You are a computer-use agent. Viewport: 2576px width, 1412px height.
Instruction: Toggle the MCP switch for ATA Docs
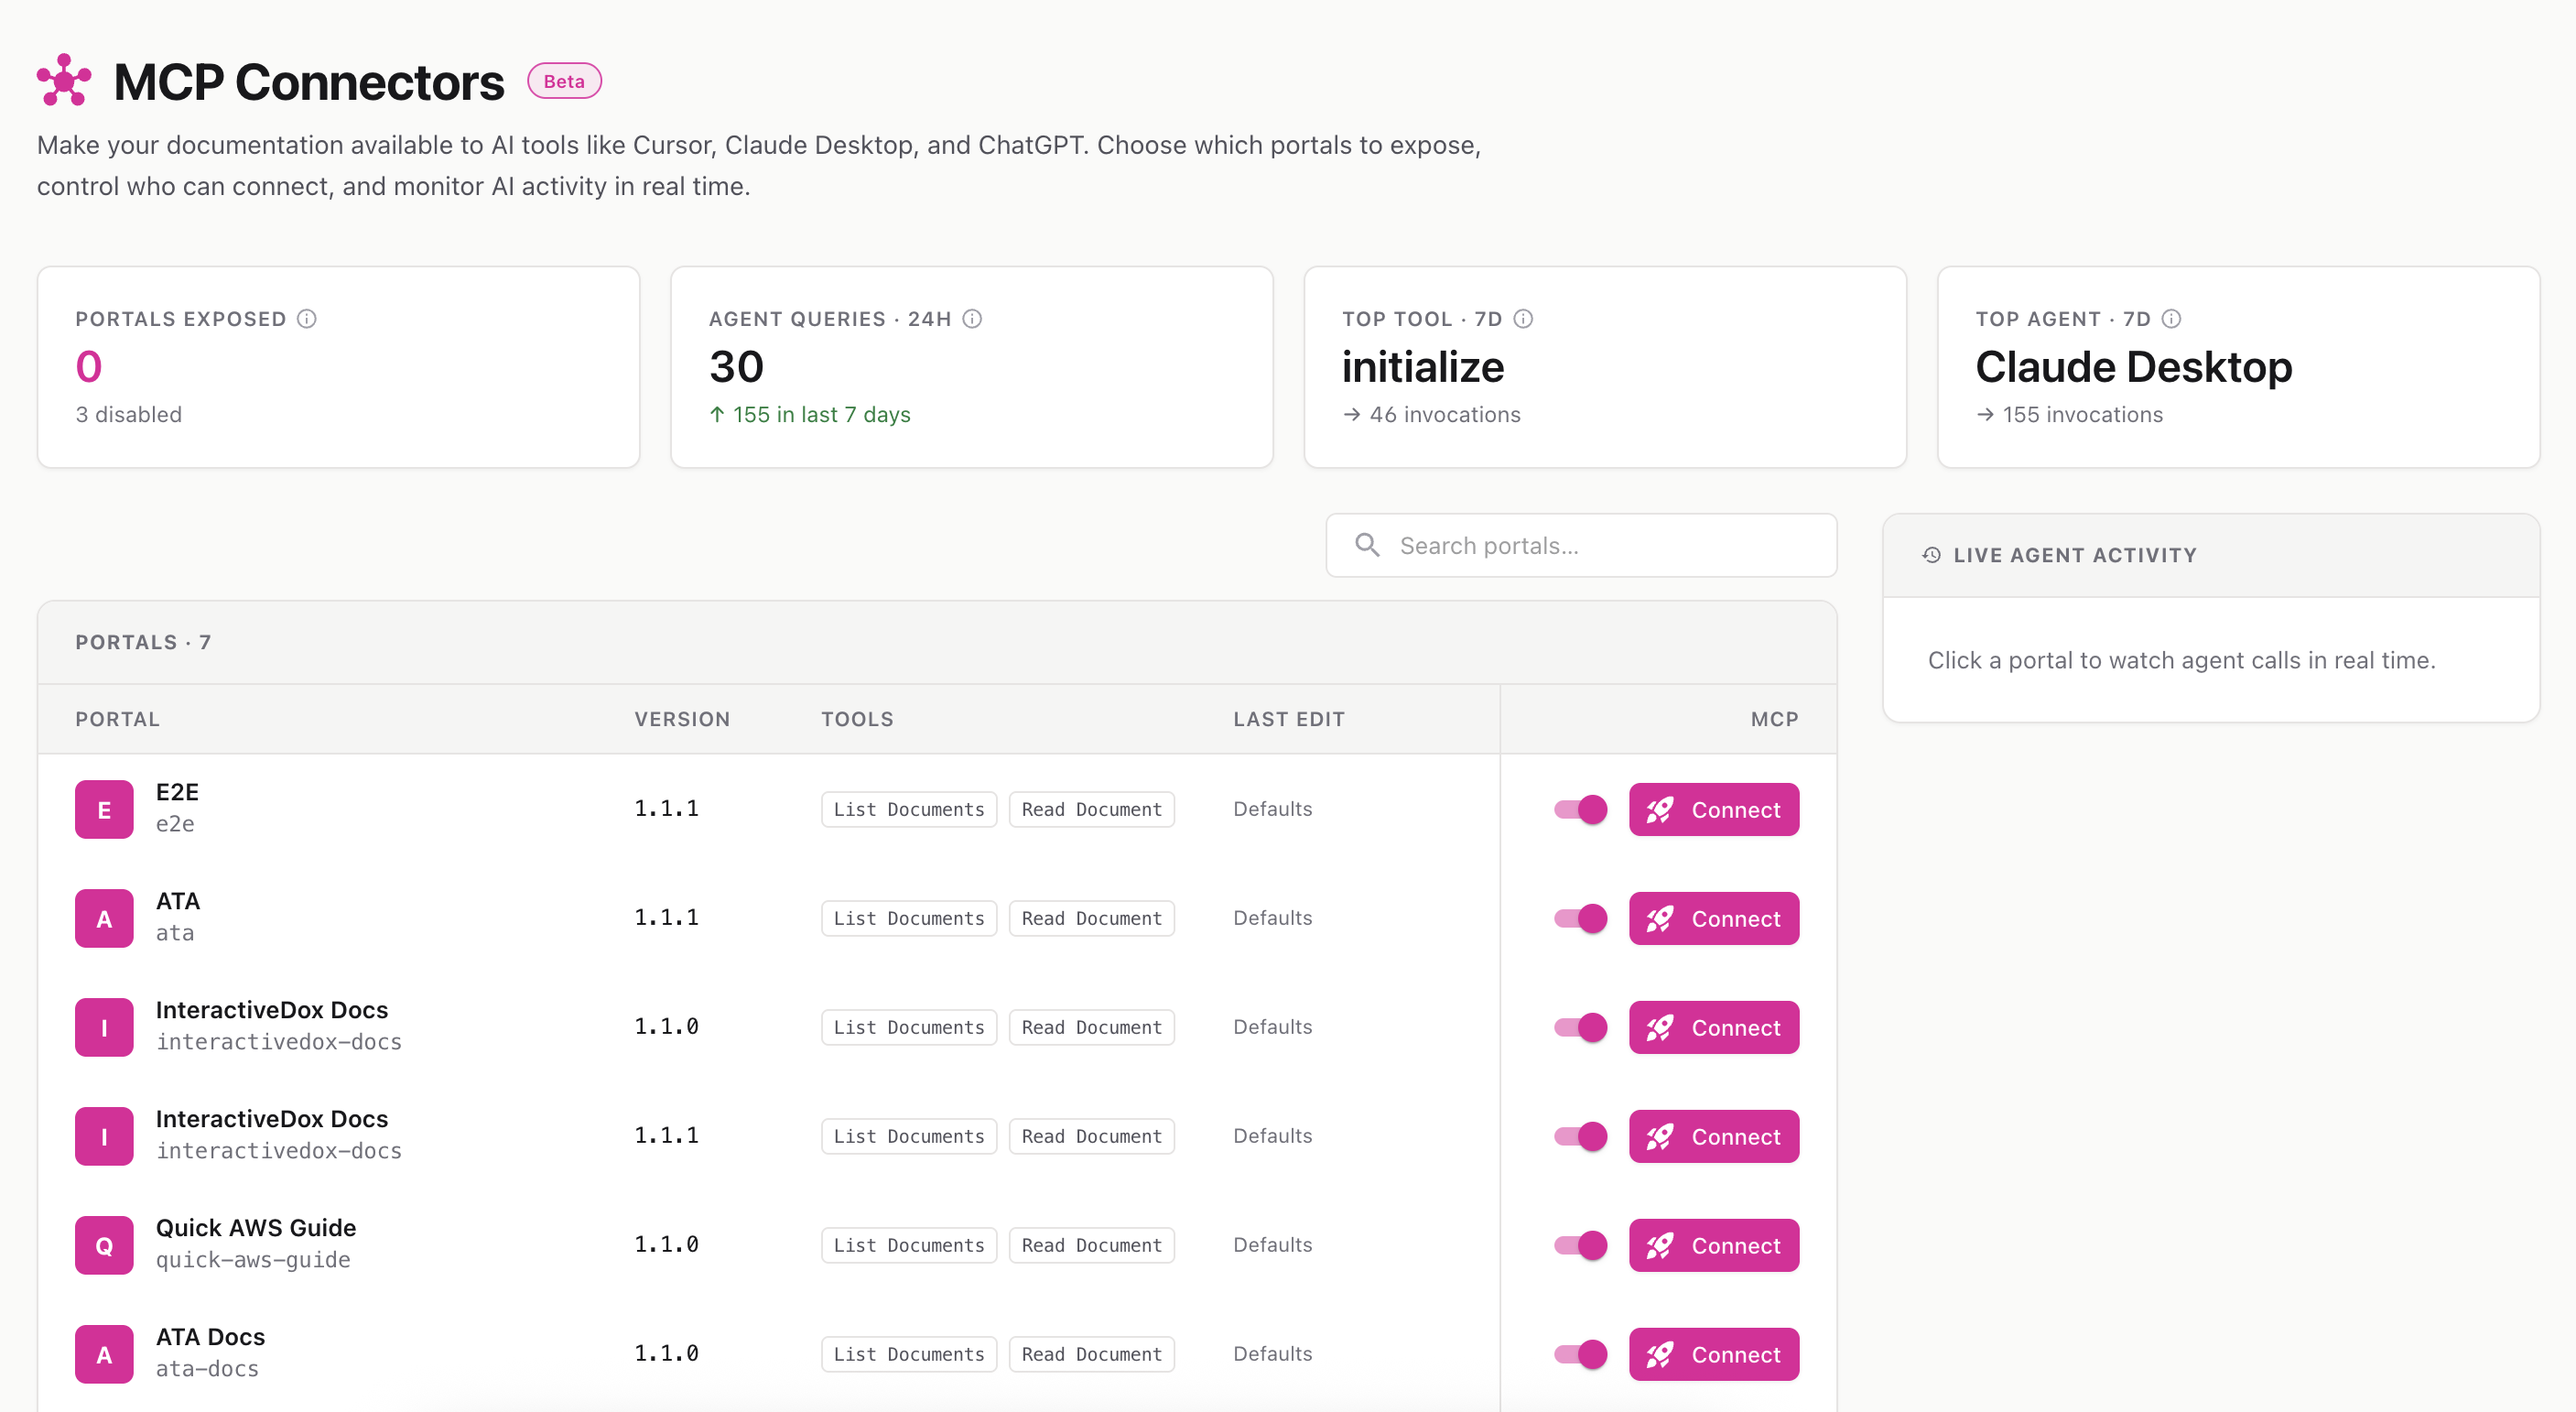[x=1580, y=1354]
